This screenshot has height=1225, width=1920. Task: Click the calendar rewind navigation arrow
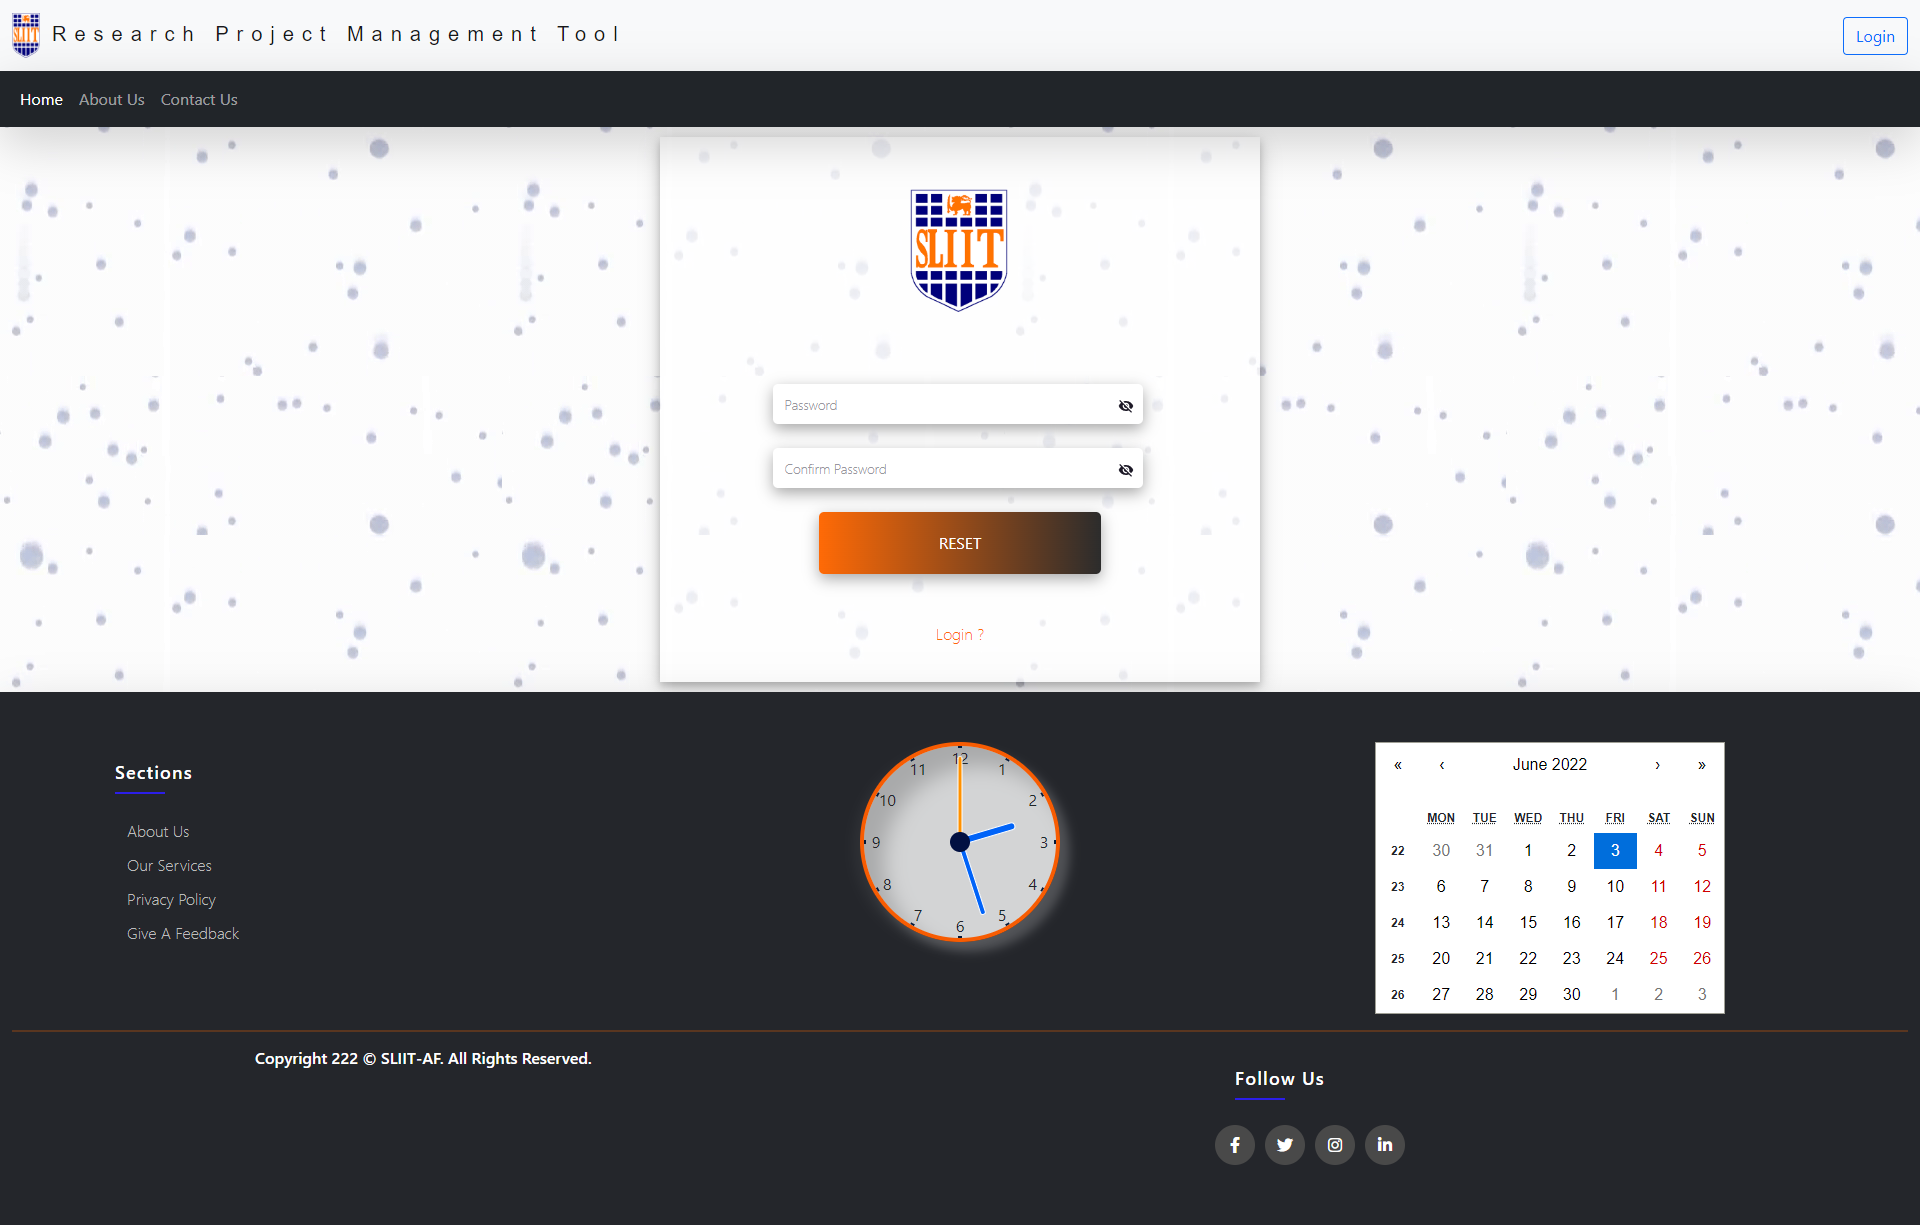1398,764
